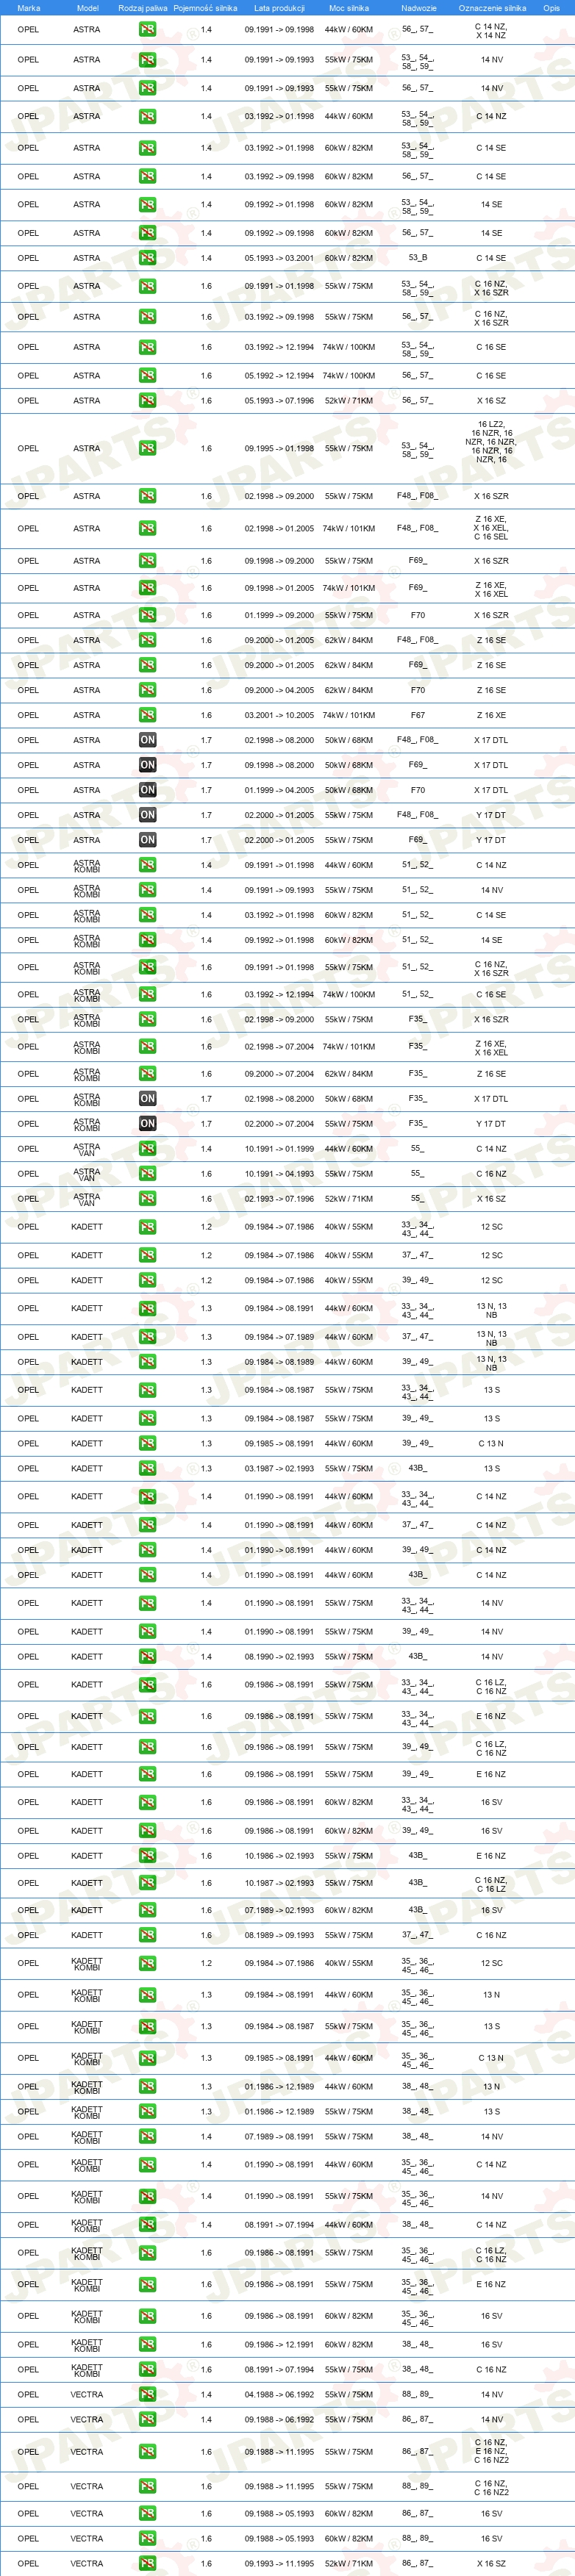This screenshot has width=575, height=2576.
Task: Click petrol icon in ASTRA VAN C 14 NZ row
Action: pyautogui.click(x=147, y=1148)
